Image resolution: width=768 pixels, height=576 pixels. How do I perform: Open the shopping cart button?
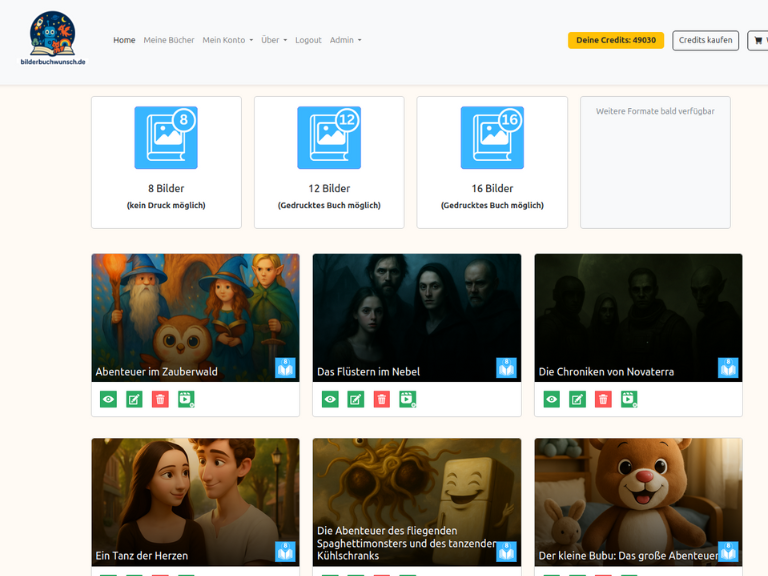pyautogui.click(x=758, y=40)
